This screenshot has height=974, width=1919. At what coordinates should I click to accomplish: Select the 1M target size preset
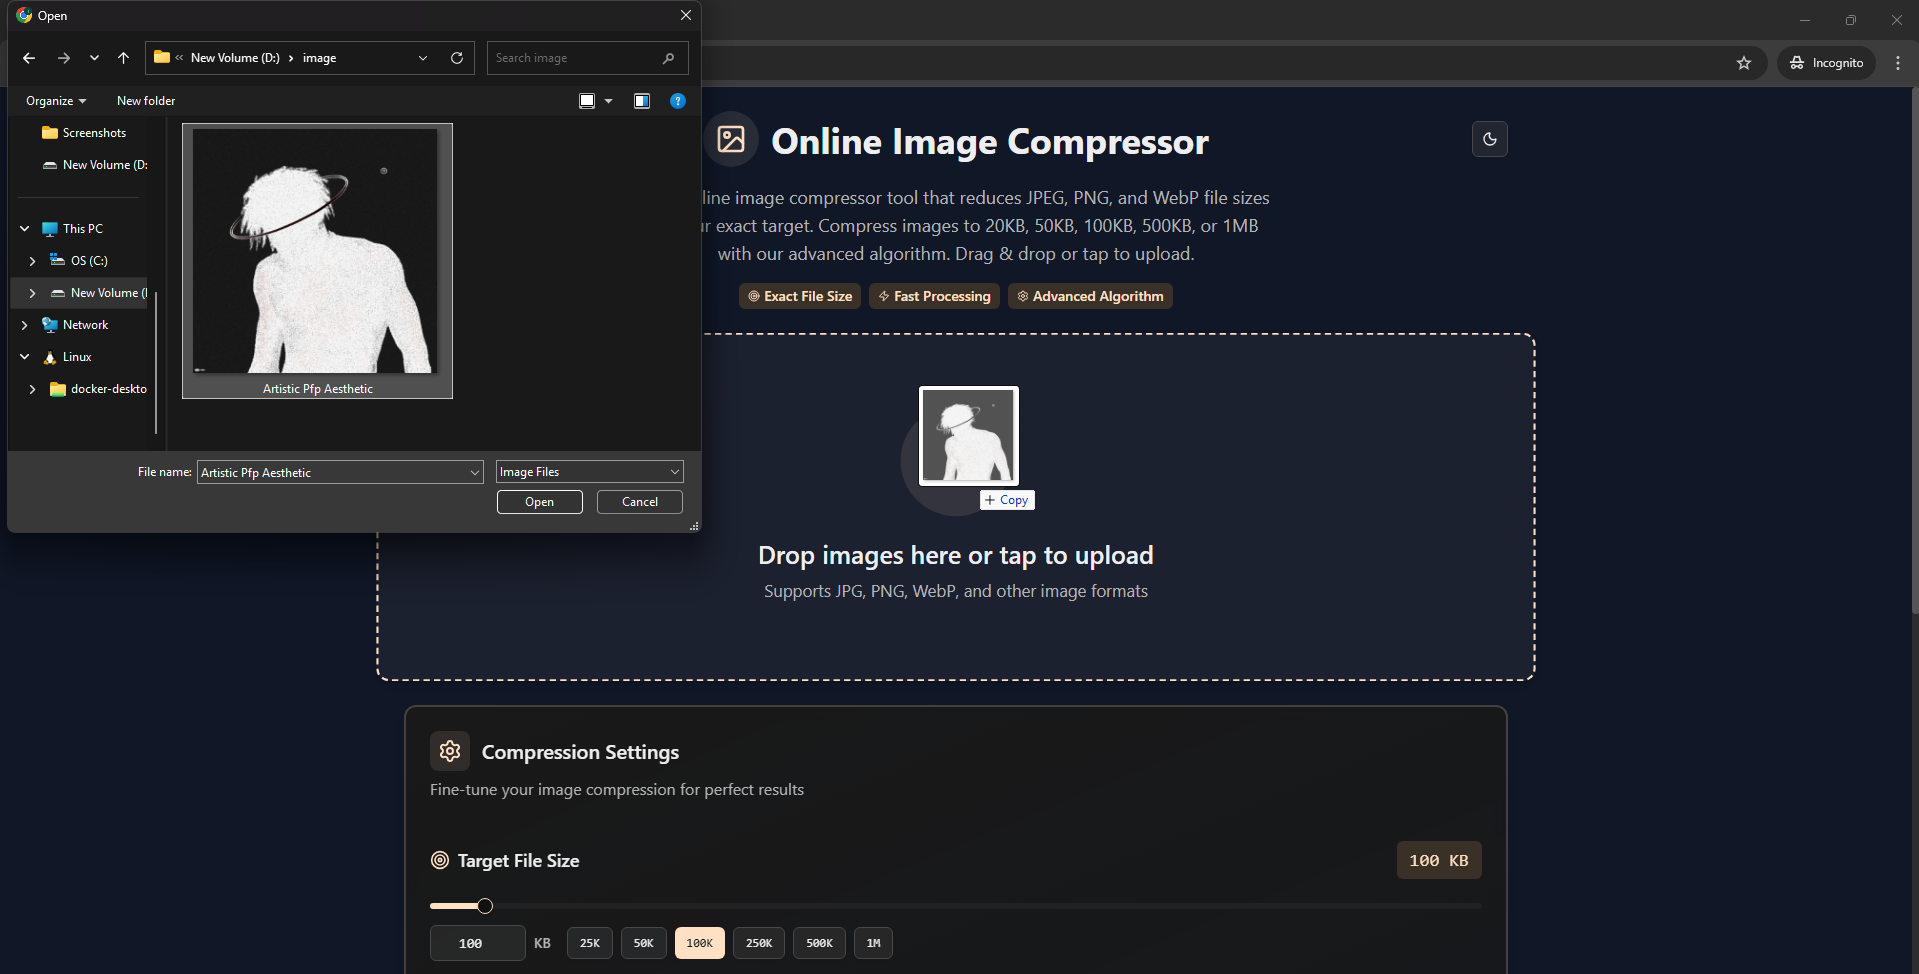(x=872, y=942)
